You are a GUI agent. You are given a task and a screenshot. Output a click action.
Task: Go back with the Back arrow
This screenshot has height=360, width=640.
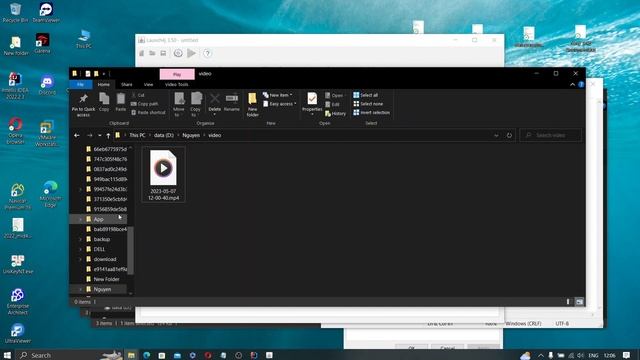[x=77, y=136]
